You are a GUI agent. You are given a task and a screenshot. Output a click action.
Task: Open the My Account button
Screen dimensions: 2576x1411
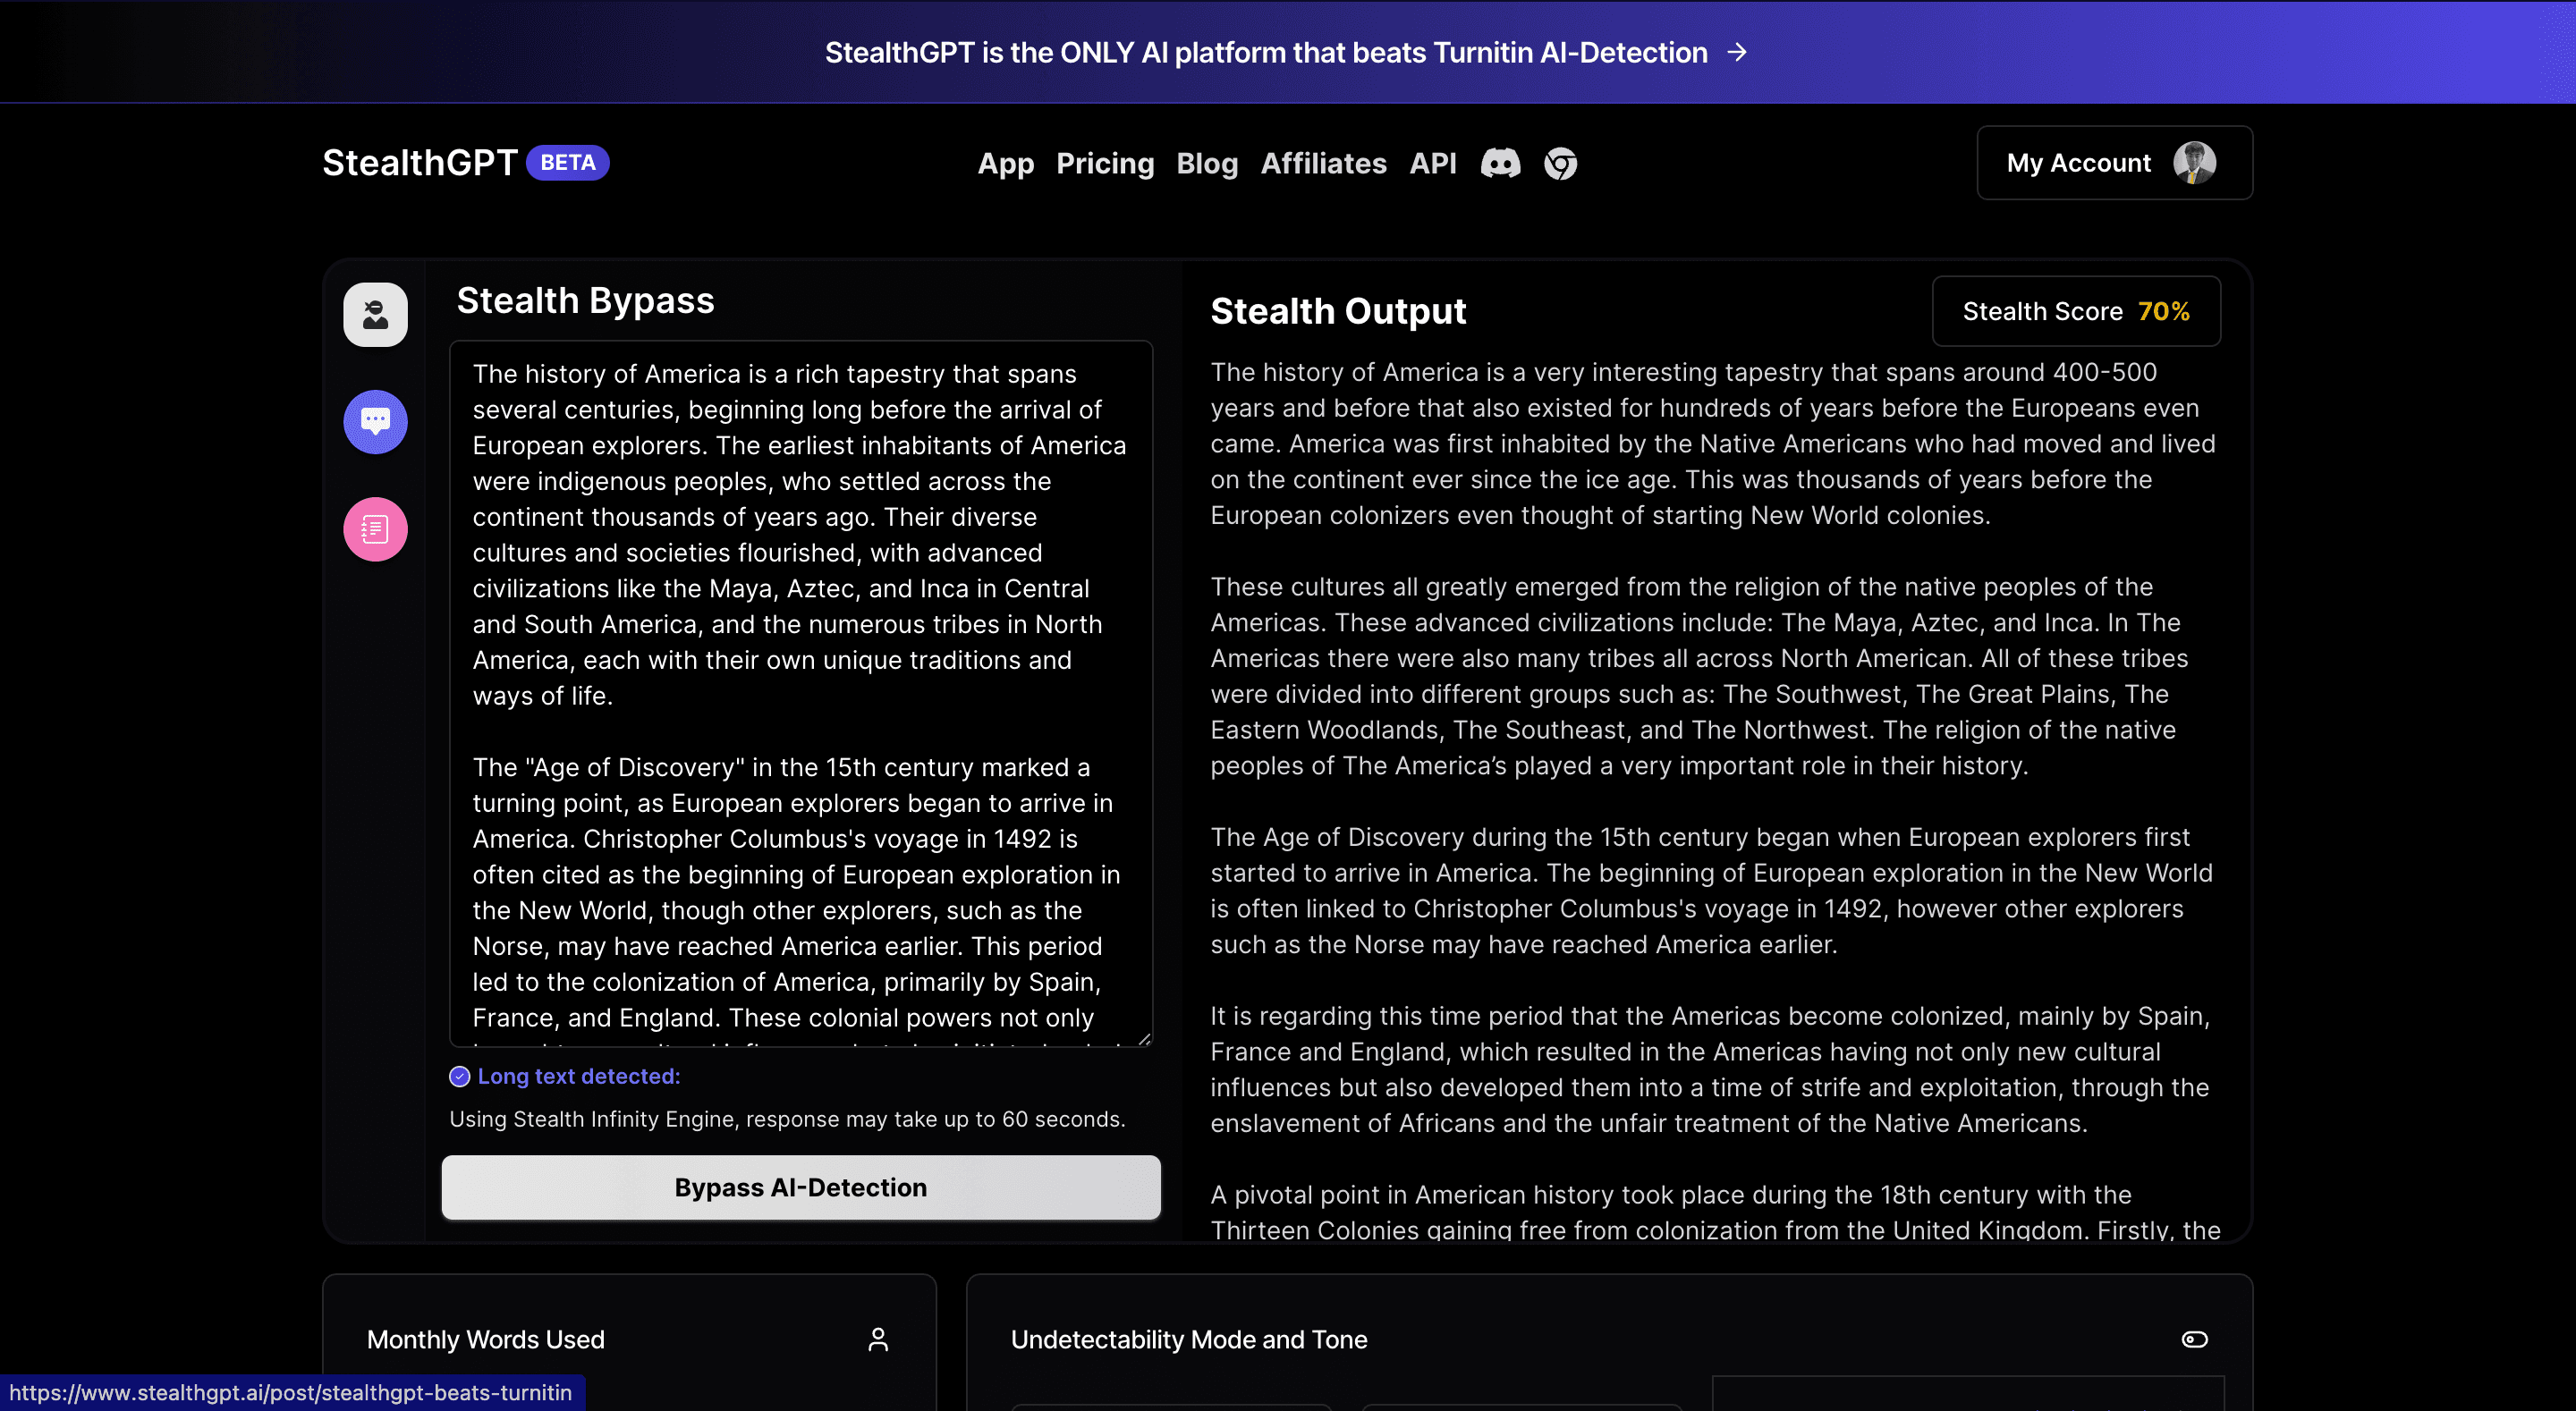[x=2079, y=163]
